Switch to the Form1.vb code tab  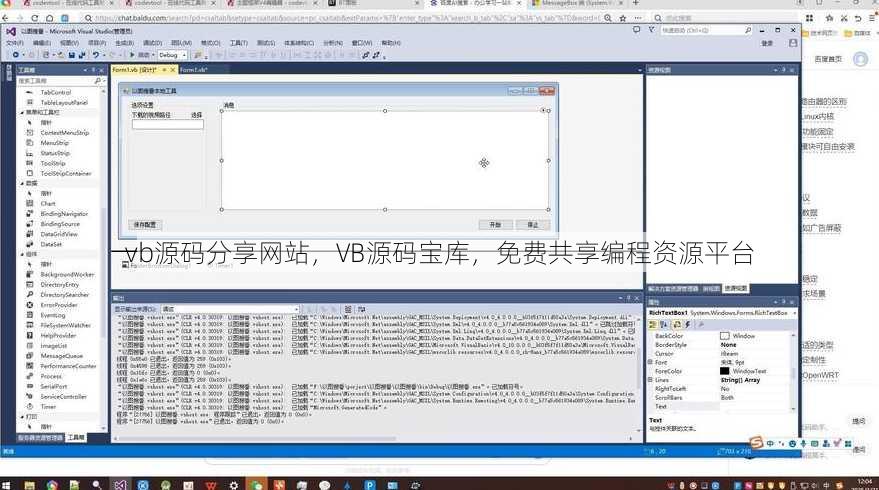[194, 70]
